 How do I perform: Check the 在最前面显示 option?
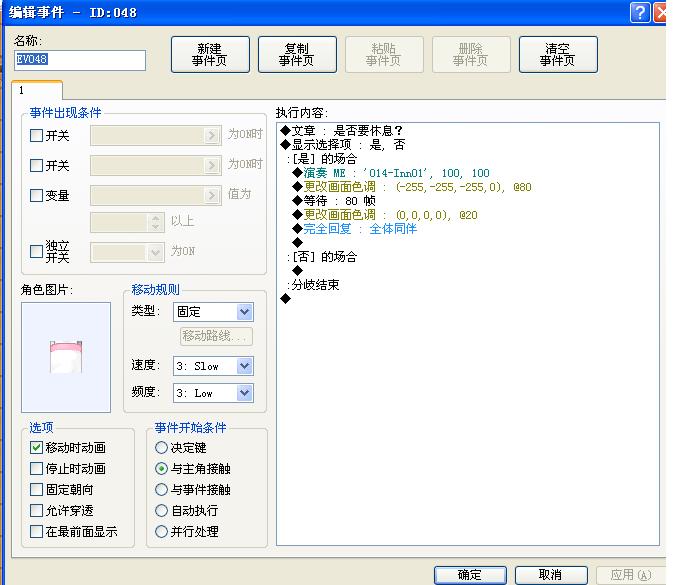[36, 531]
